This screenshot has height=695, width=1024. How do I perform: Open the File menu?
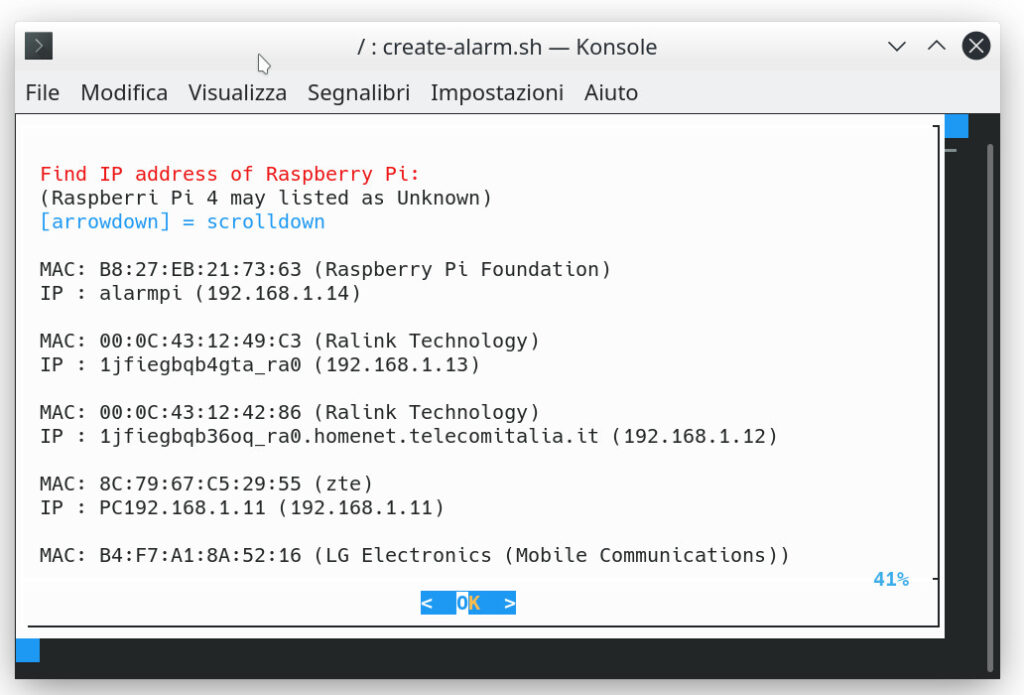coord(42,93)
